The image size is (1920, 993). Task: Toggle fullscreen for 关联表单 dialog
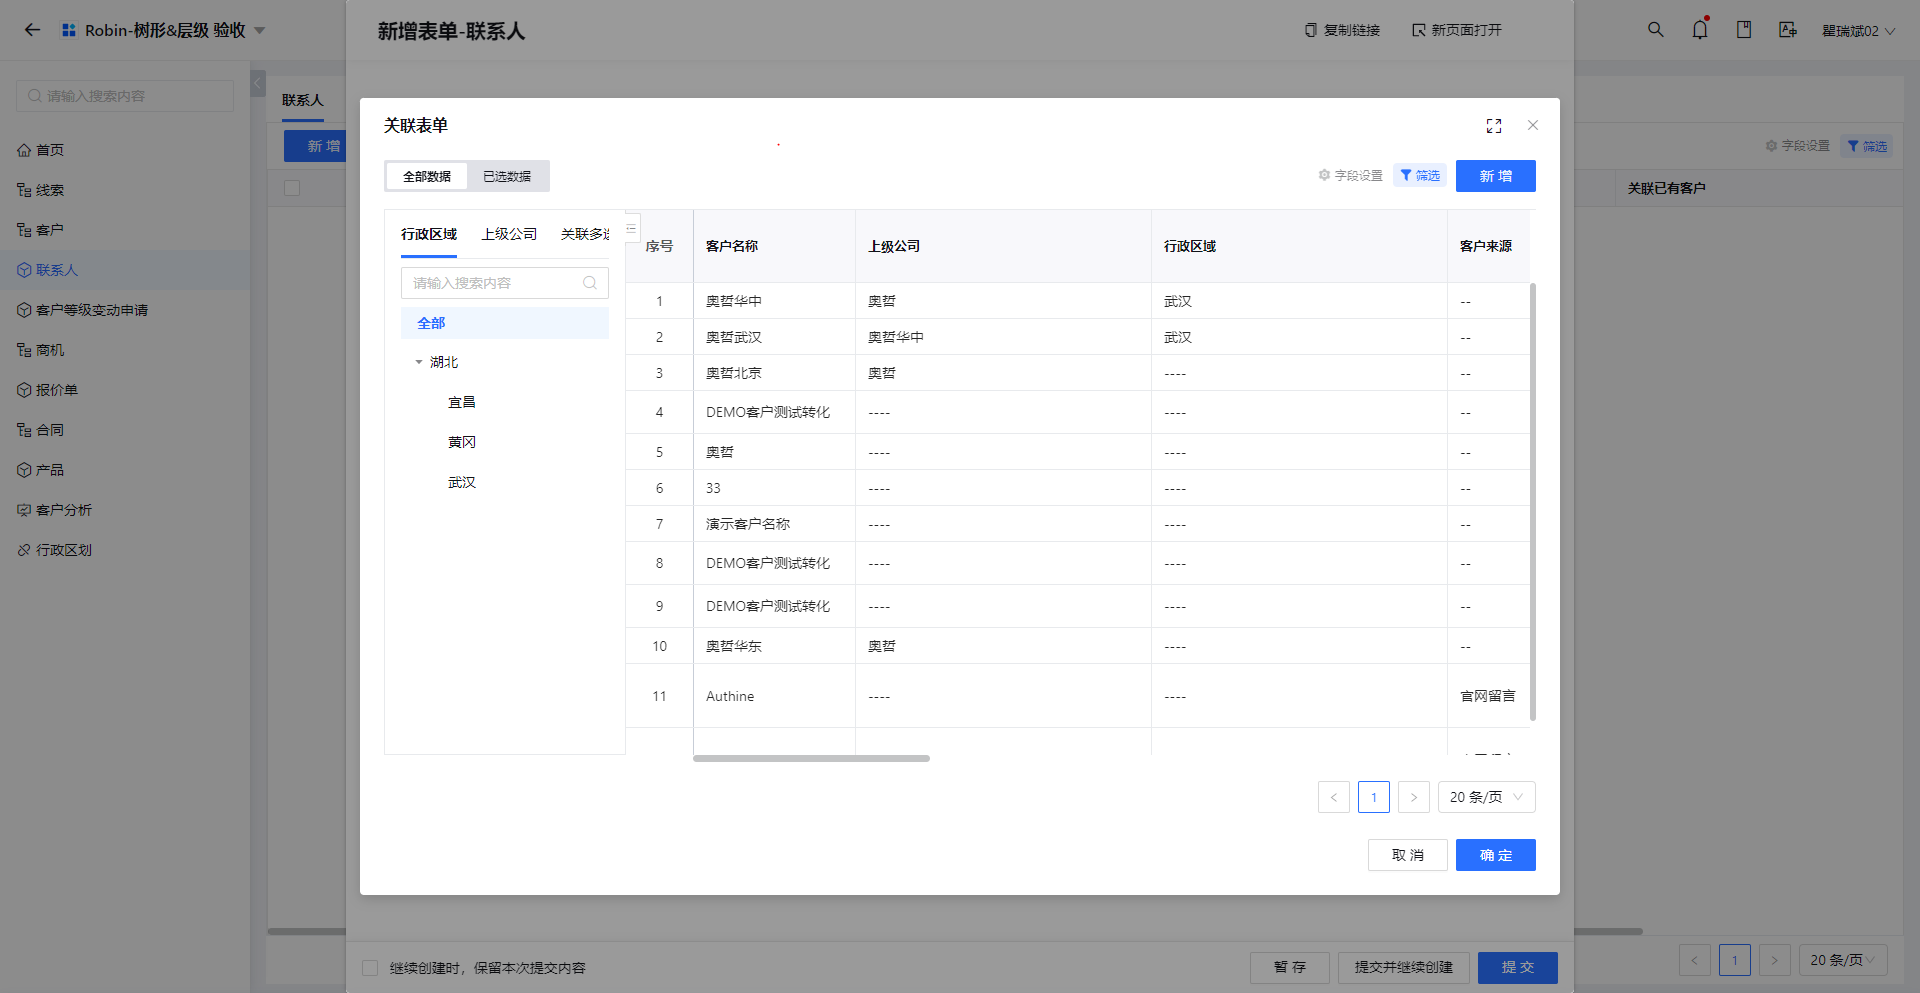click(x=1494, y=125)
